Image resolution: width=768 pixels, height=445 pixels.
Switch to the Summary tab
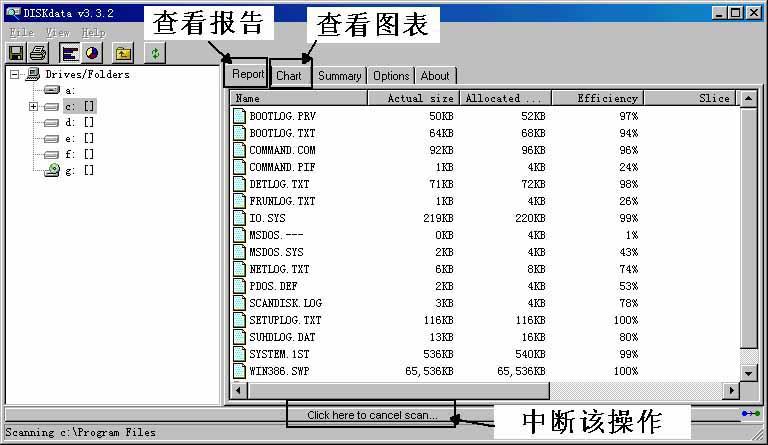[339, 76]
